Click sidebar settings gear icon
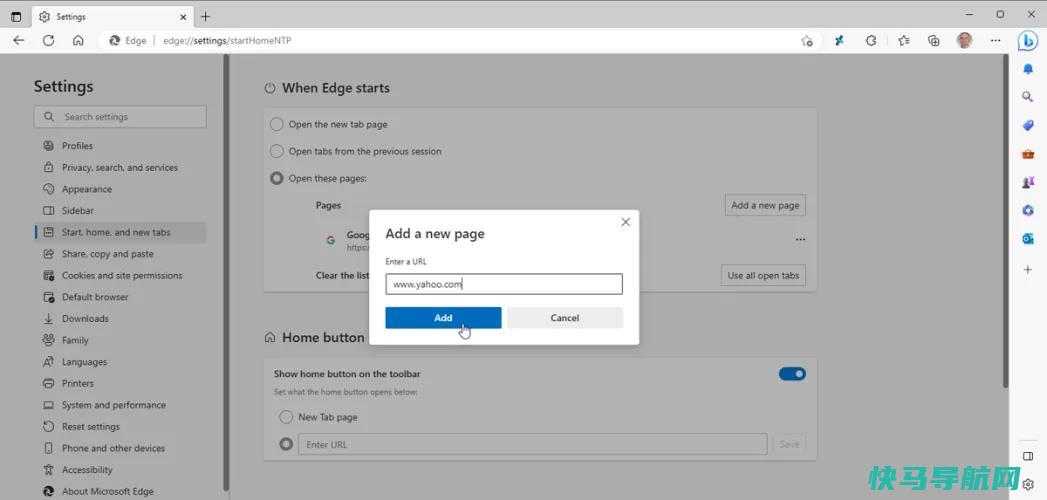This screenshot has height=500, width=1047. coord(1028,484)
